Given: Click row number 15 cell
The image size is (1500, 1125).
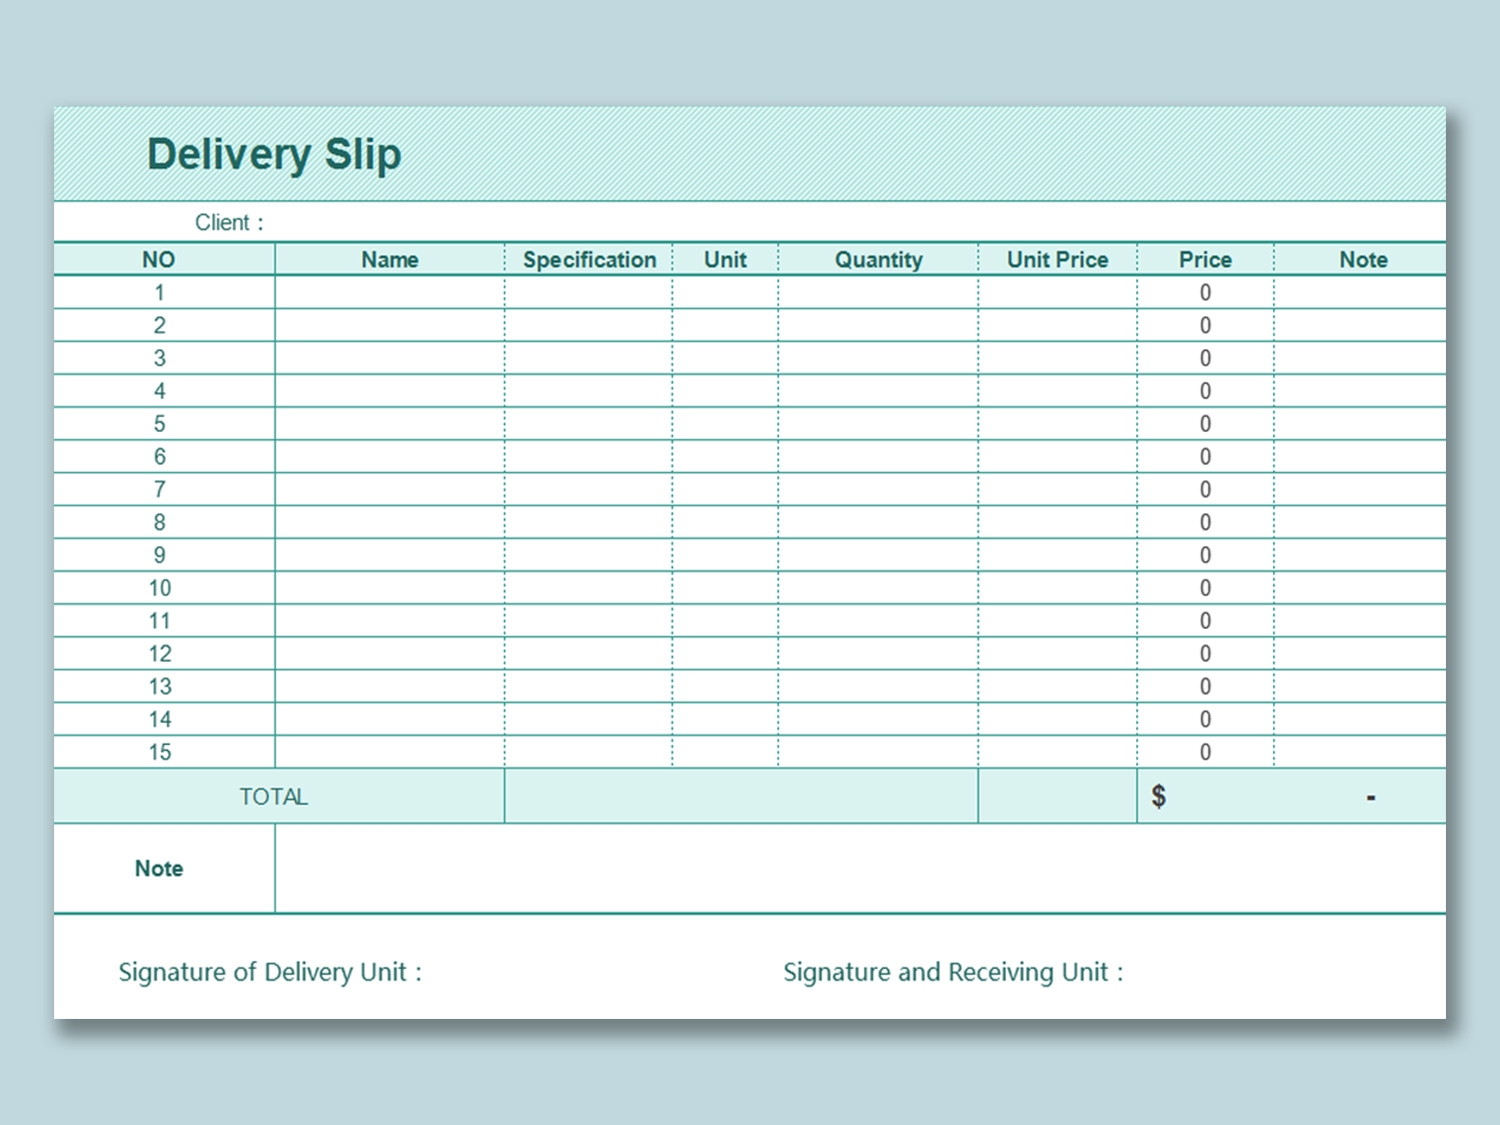Looking at the screenshot, I should 160,753.
